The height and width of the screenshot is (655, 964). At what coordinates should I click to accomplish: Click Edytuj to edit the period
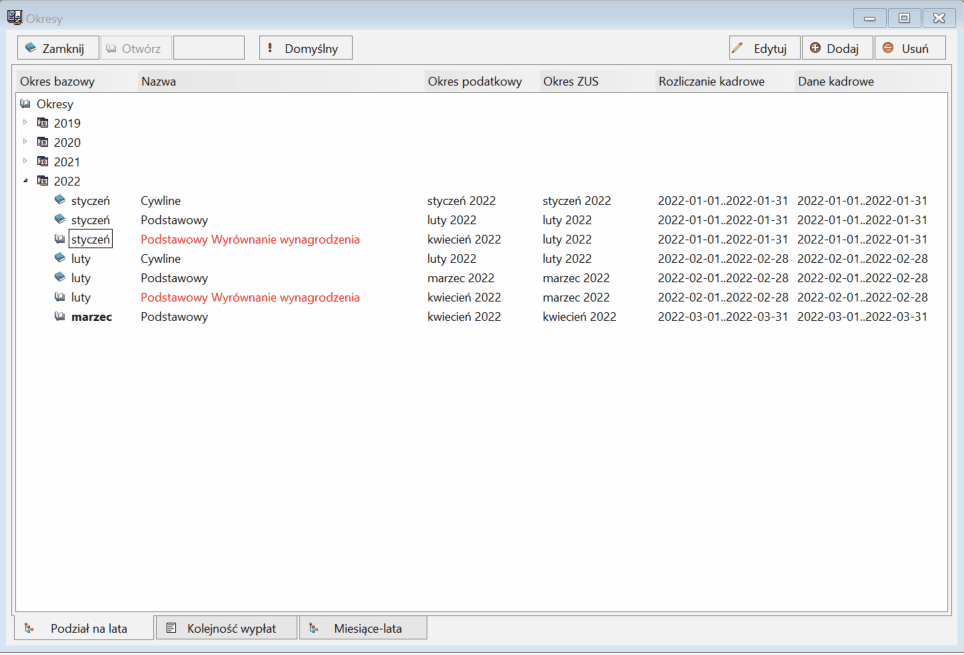[x=764, y=48]
